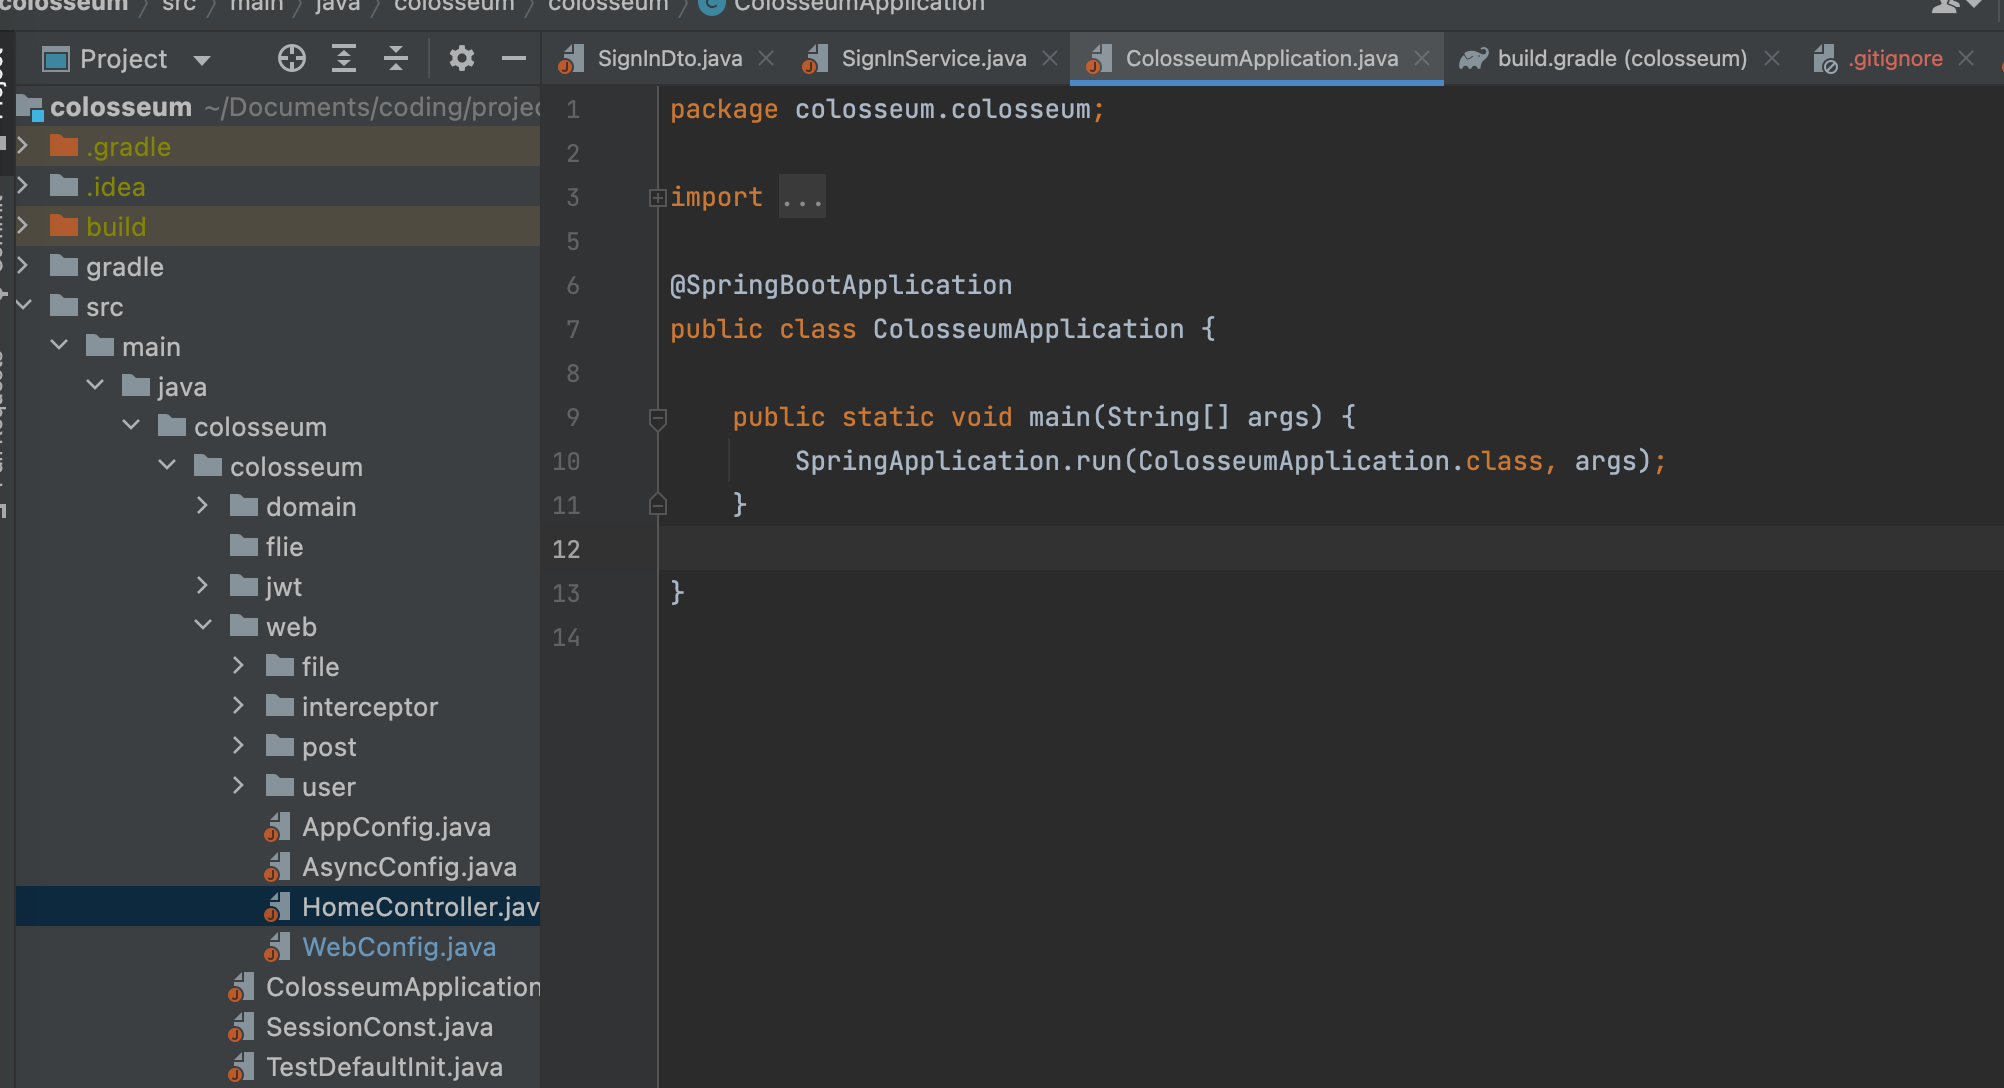Close the build.gradle (colosseum) tab
Image resolution: width=2004 pixels, height=1088 pixels.
tap(1772, 59)
